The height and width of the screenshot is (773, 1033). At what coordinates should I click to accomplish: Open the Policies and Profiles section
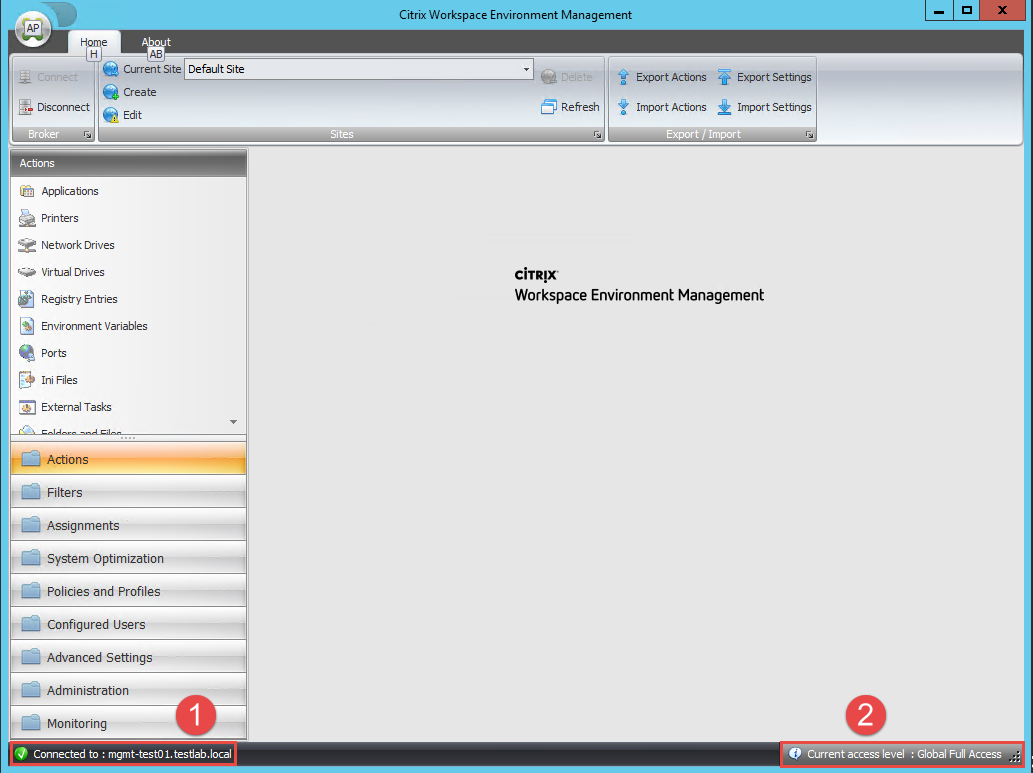click(128, 590)
